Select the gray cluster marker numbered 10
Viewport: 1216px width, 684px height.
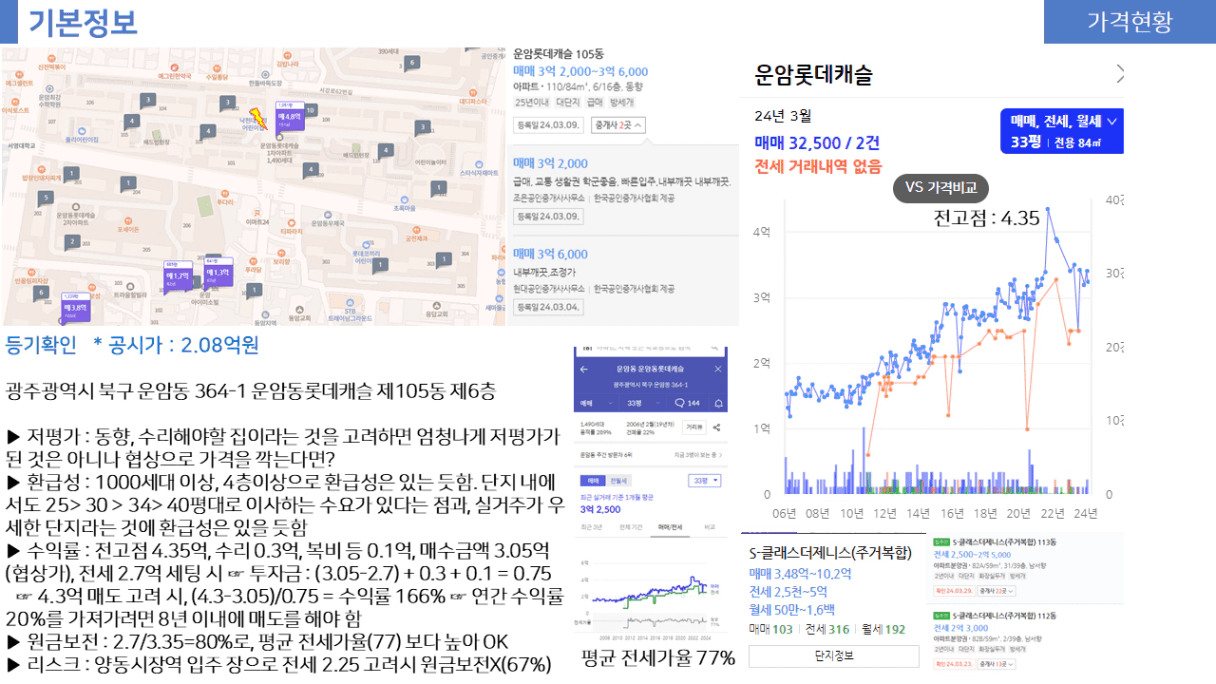point(311,110)
